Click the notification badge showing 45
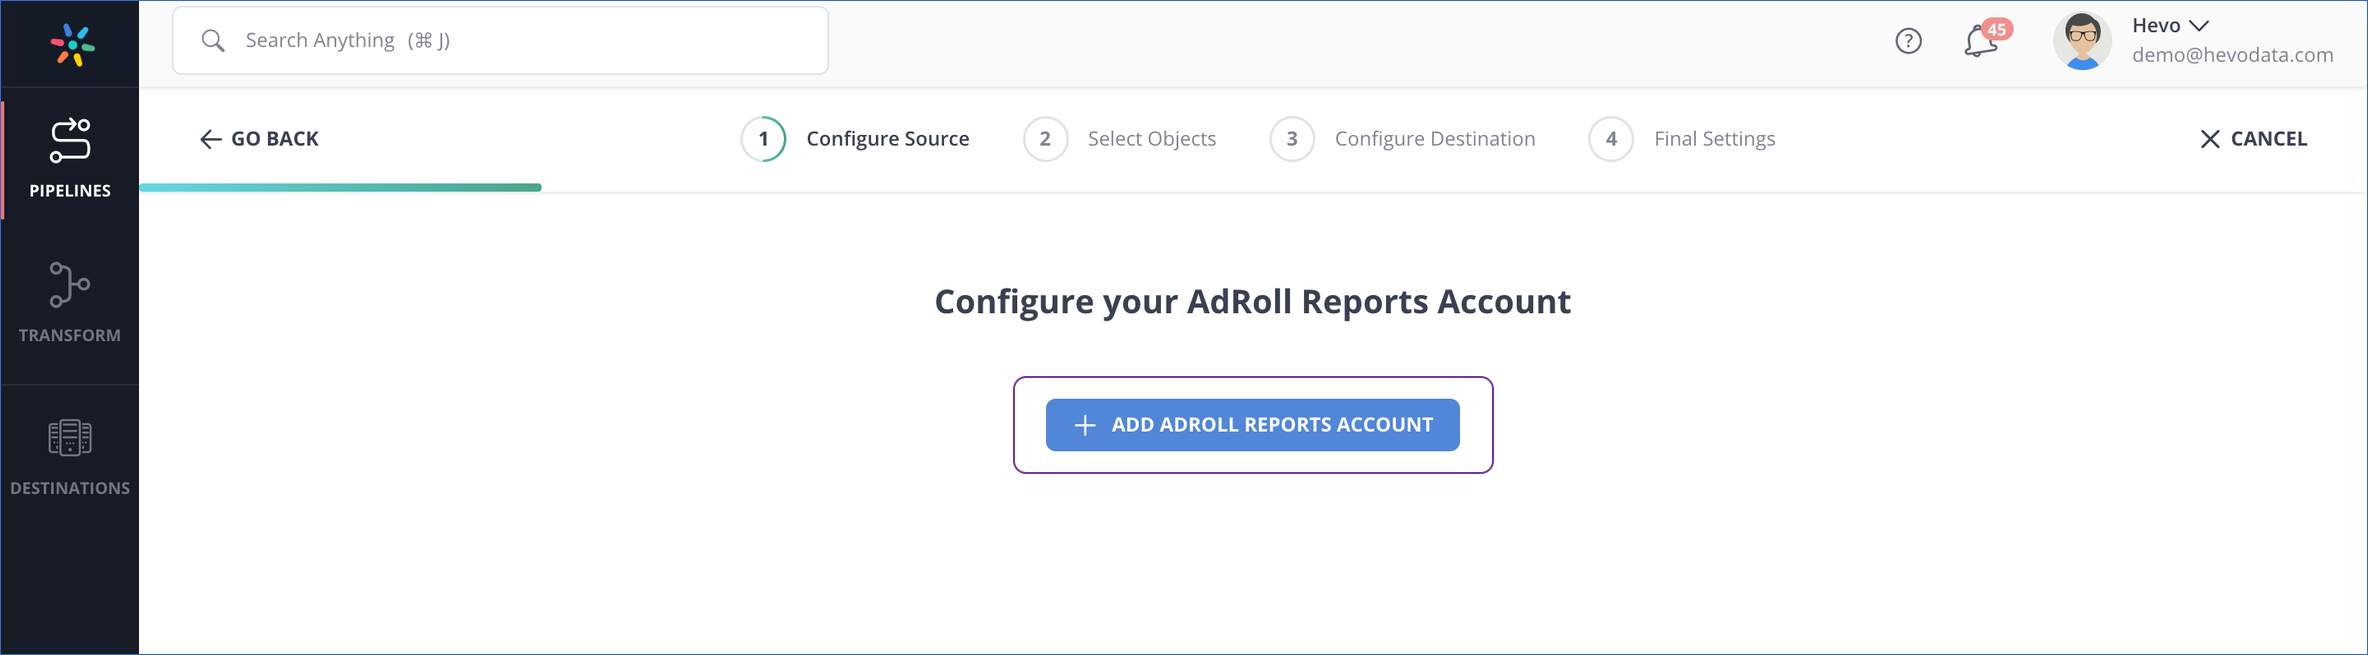The width and height of the screenshot is (2368, 655). [1997, 31]
